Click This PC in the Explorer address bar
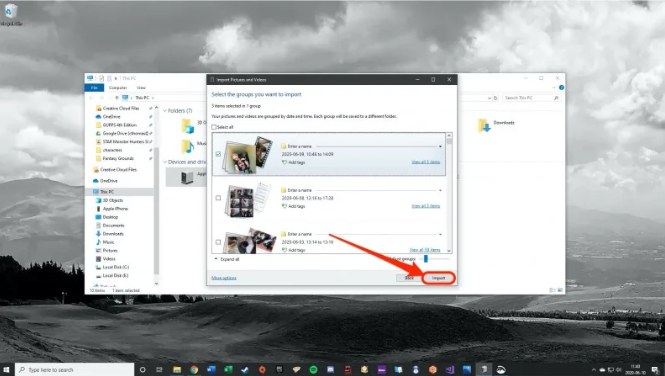This screenshot has height=376, width=665. (x=142, y=98)
